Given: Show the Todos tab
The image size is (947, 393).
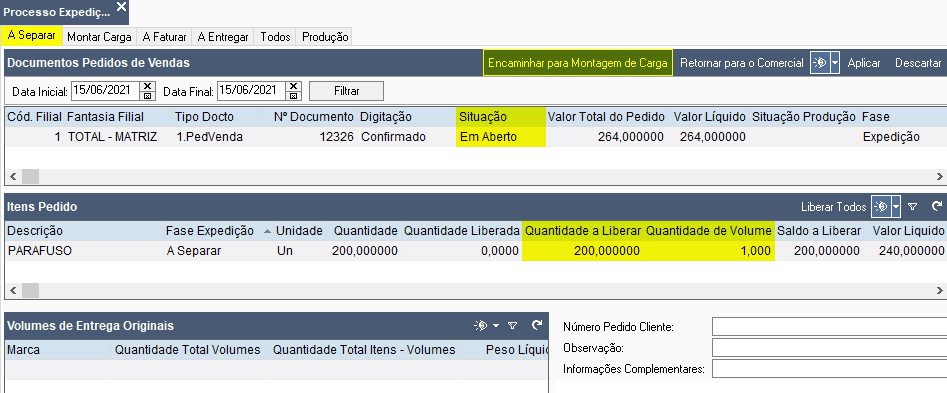Looking at the screenshot, I should tap(275, 37).
